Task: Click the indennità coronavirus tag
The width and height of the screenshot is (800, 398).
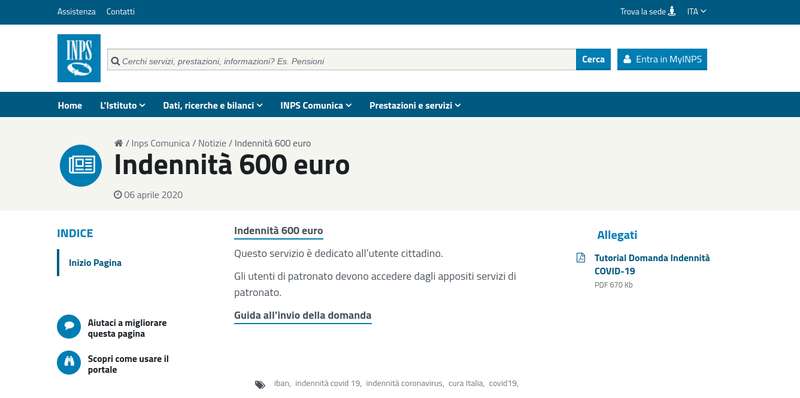Action: click(x=404, y=383)
